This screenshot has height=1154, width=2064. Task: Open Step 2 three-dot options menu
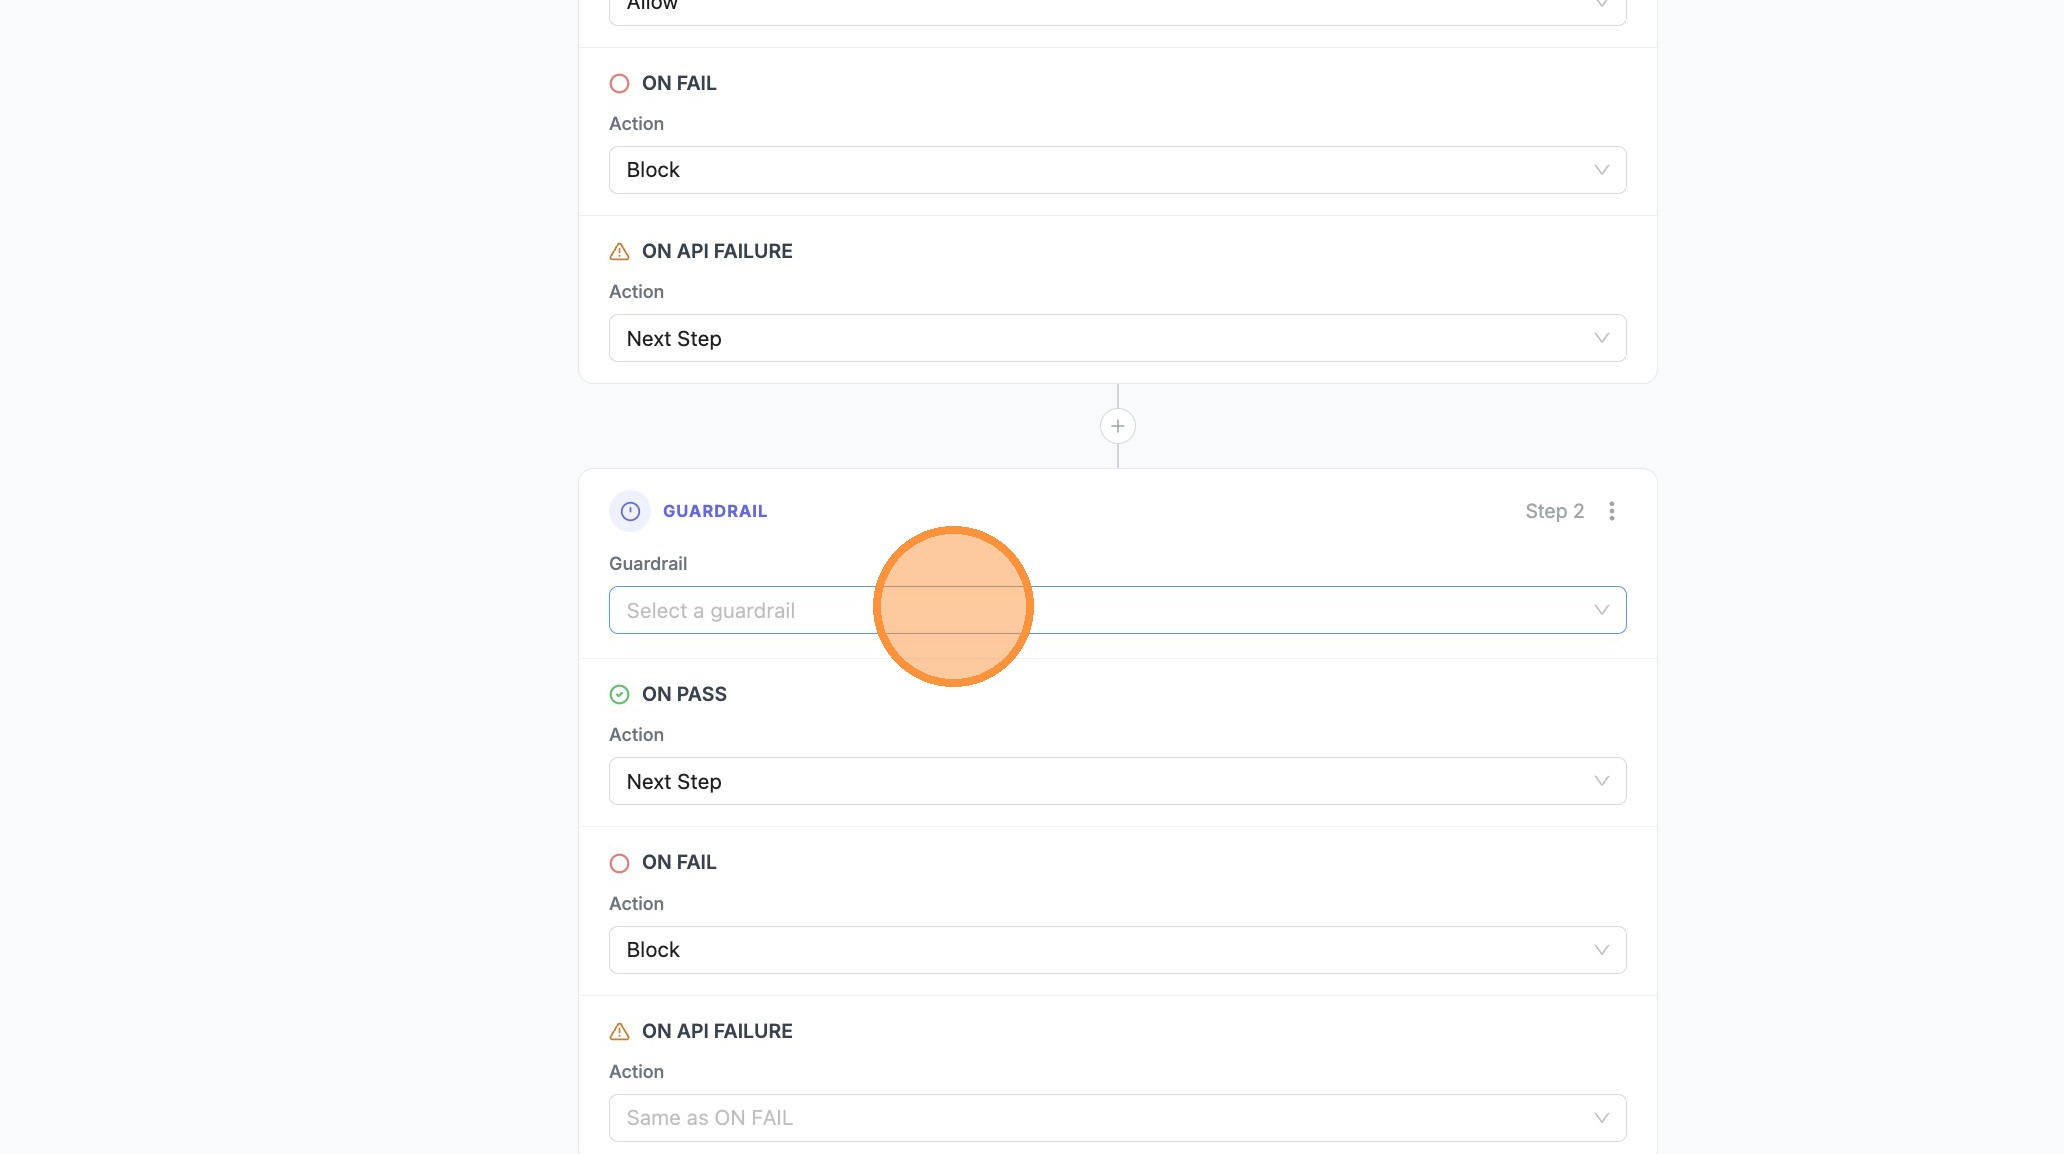1611,511
